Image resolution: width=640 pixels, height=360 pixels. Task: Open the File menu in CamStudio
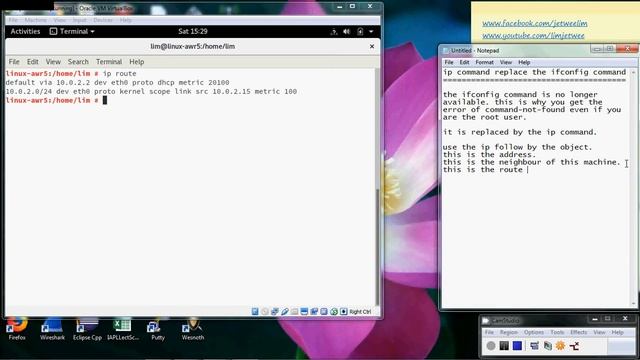(x=489, y=332)
